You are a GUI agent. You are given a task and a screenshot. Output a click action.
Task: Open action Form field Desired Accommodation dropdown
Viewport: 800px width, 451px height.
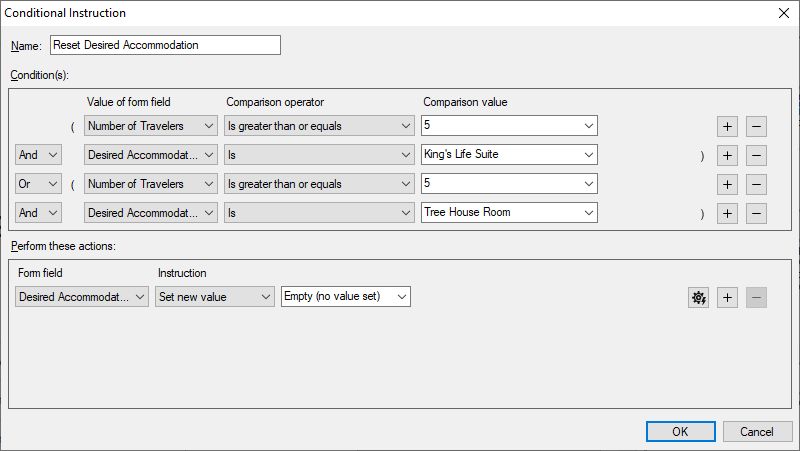coord(82,296)
